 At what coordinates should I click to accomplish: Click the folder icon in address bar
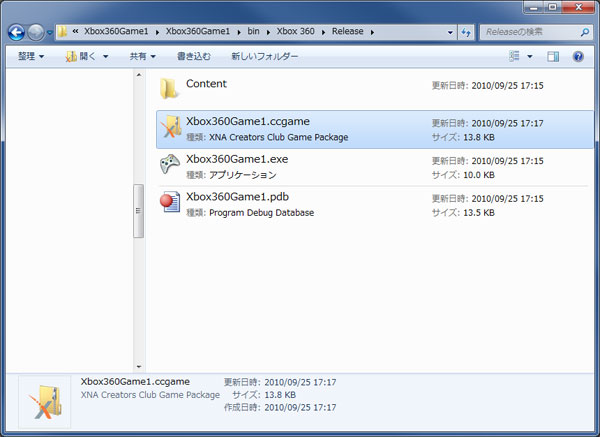tap(62, 32)
